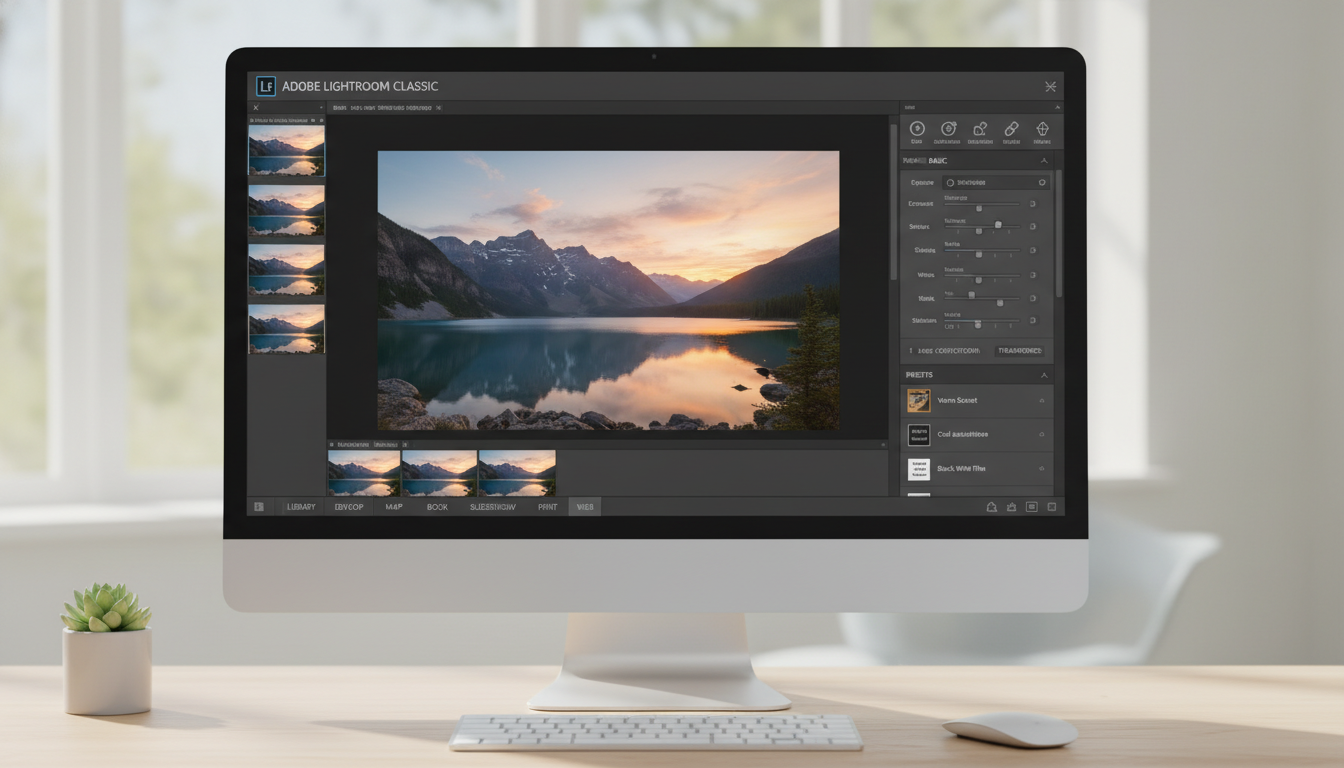Click the Lightroom Classic logo icon
This screenshot has height=768, width=1344.
pyautogui.click(x=264, y=86)
